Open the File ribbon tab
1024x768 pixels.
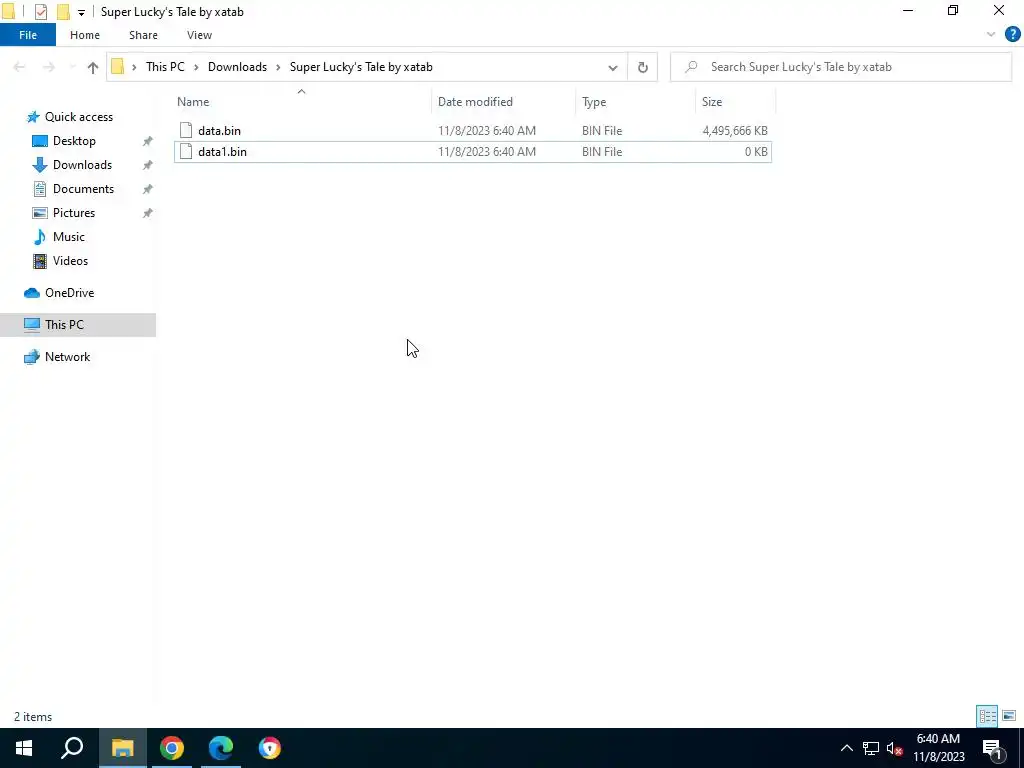28,35
